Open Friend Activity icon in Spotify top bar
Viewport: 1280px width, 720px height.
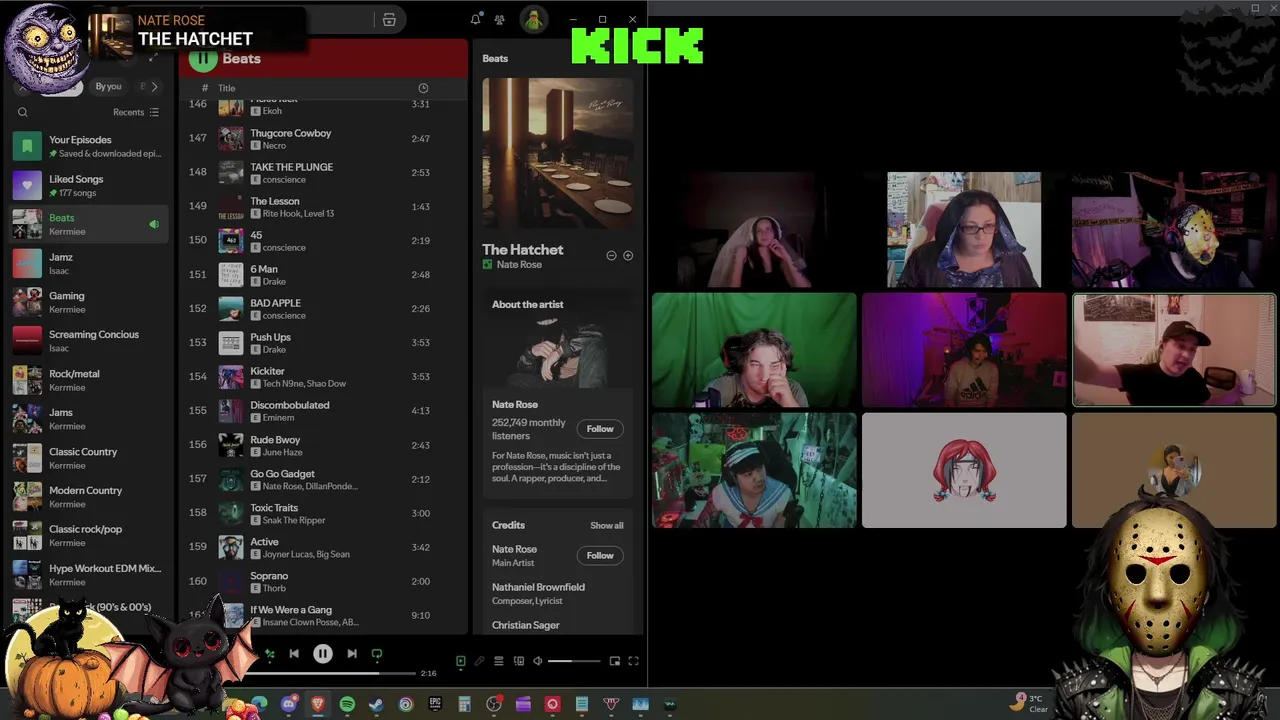499,20
